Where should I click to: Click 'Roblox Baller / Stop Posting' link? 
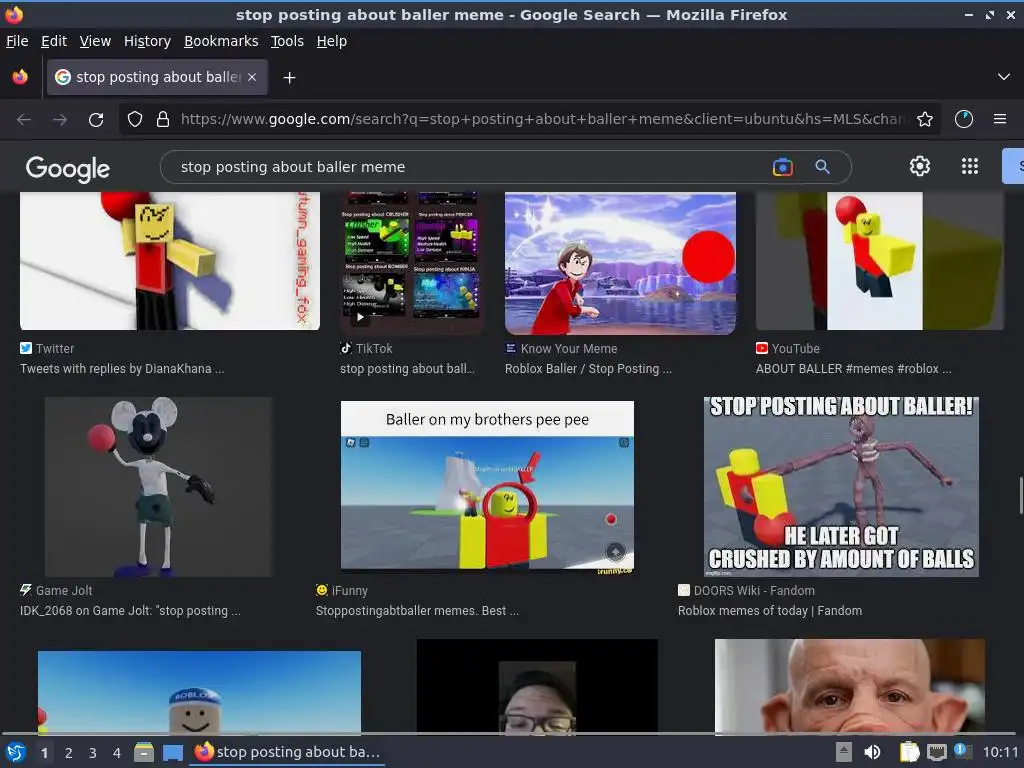tap(588, 368)
